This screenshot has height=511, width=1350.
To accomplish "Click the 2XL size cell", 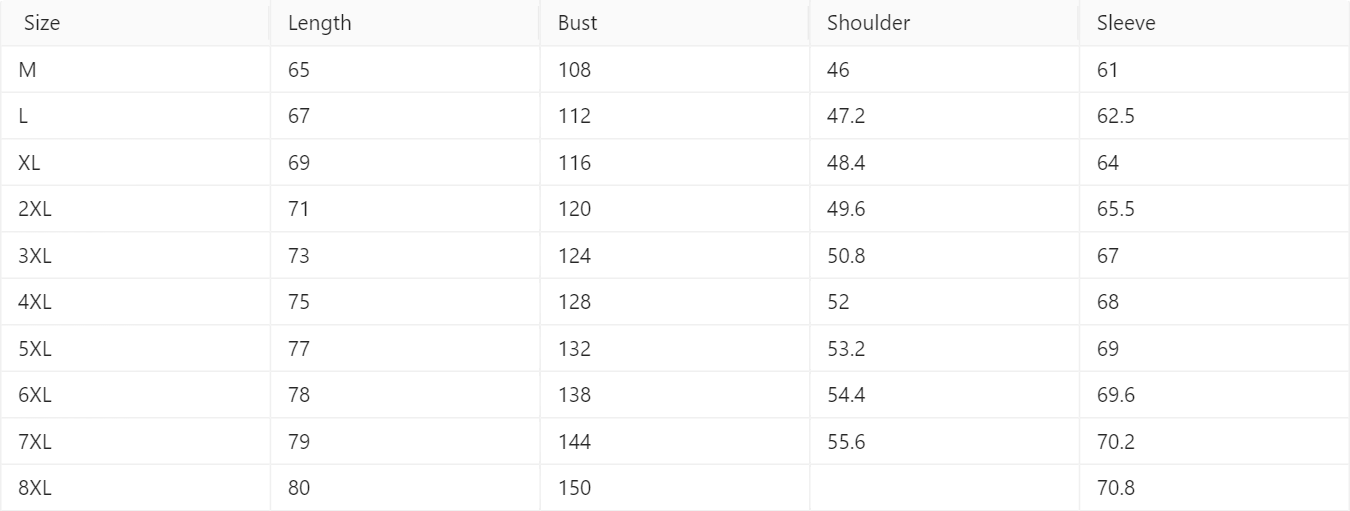I will coord(135,209).
